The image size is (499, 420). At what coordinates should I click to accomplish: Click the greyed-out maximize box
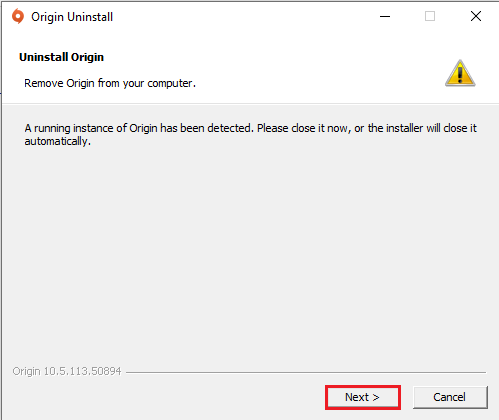click(430, 16)
